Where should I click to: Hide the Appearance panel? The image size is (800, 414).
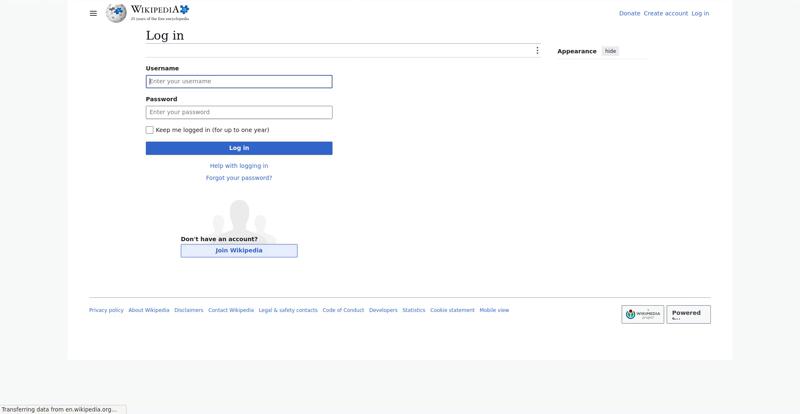coord(610,51)
